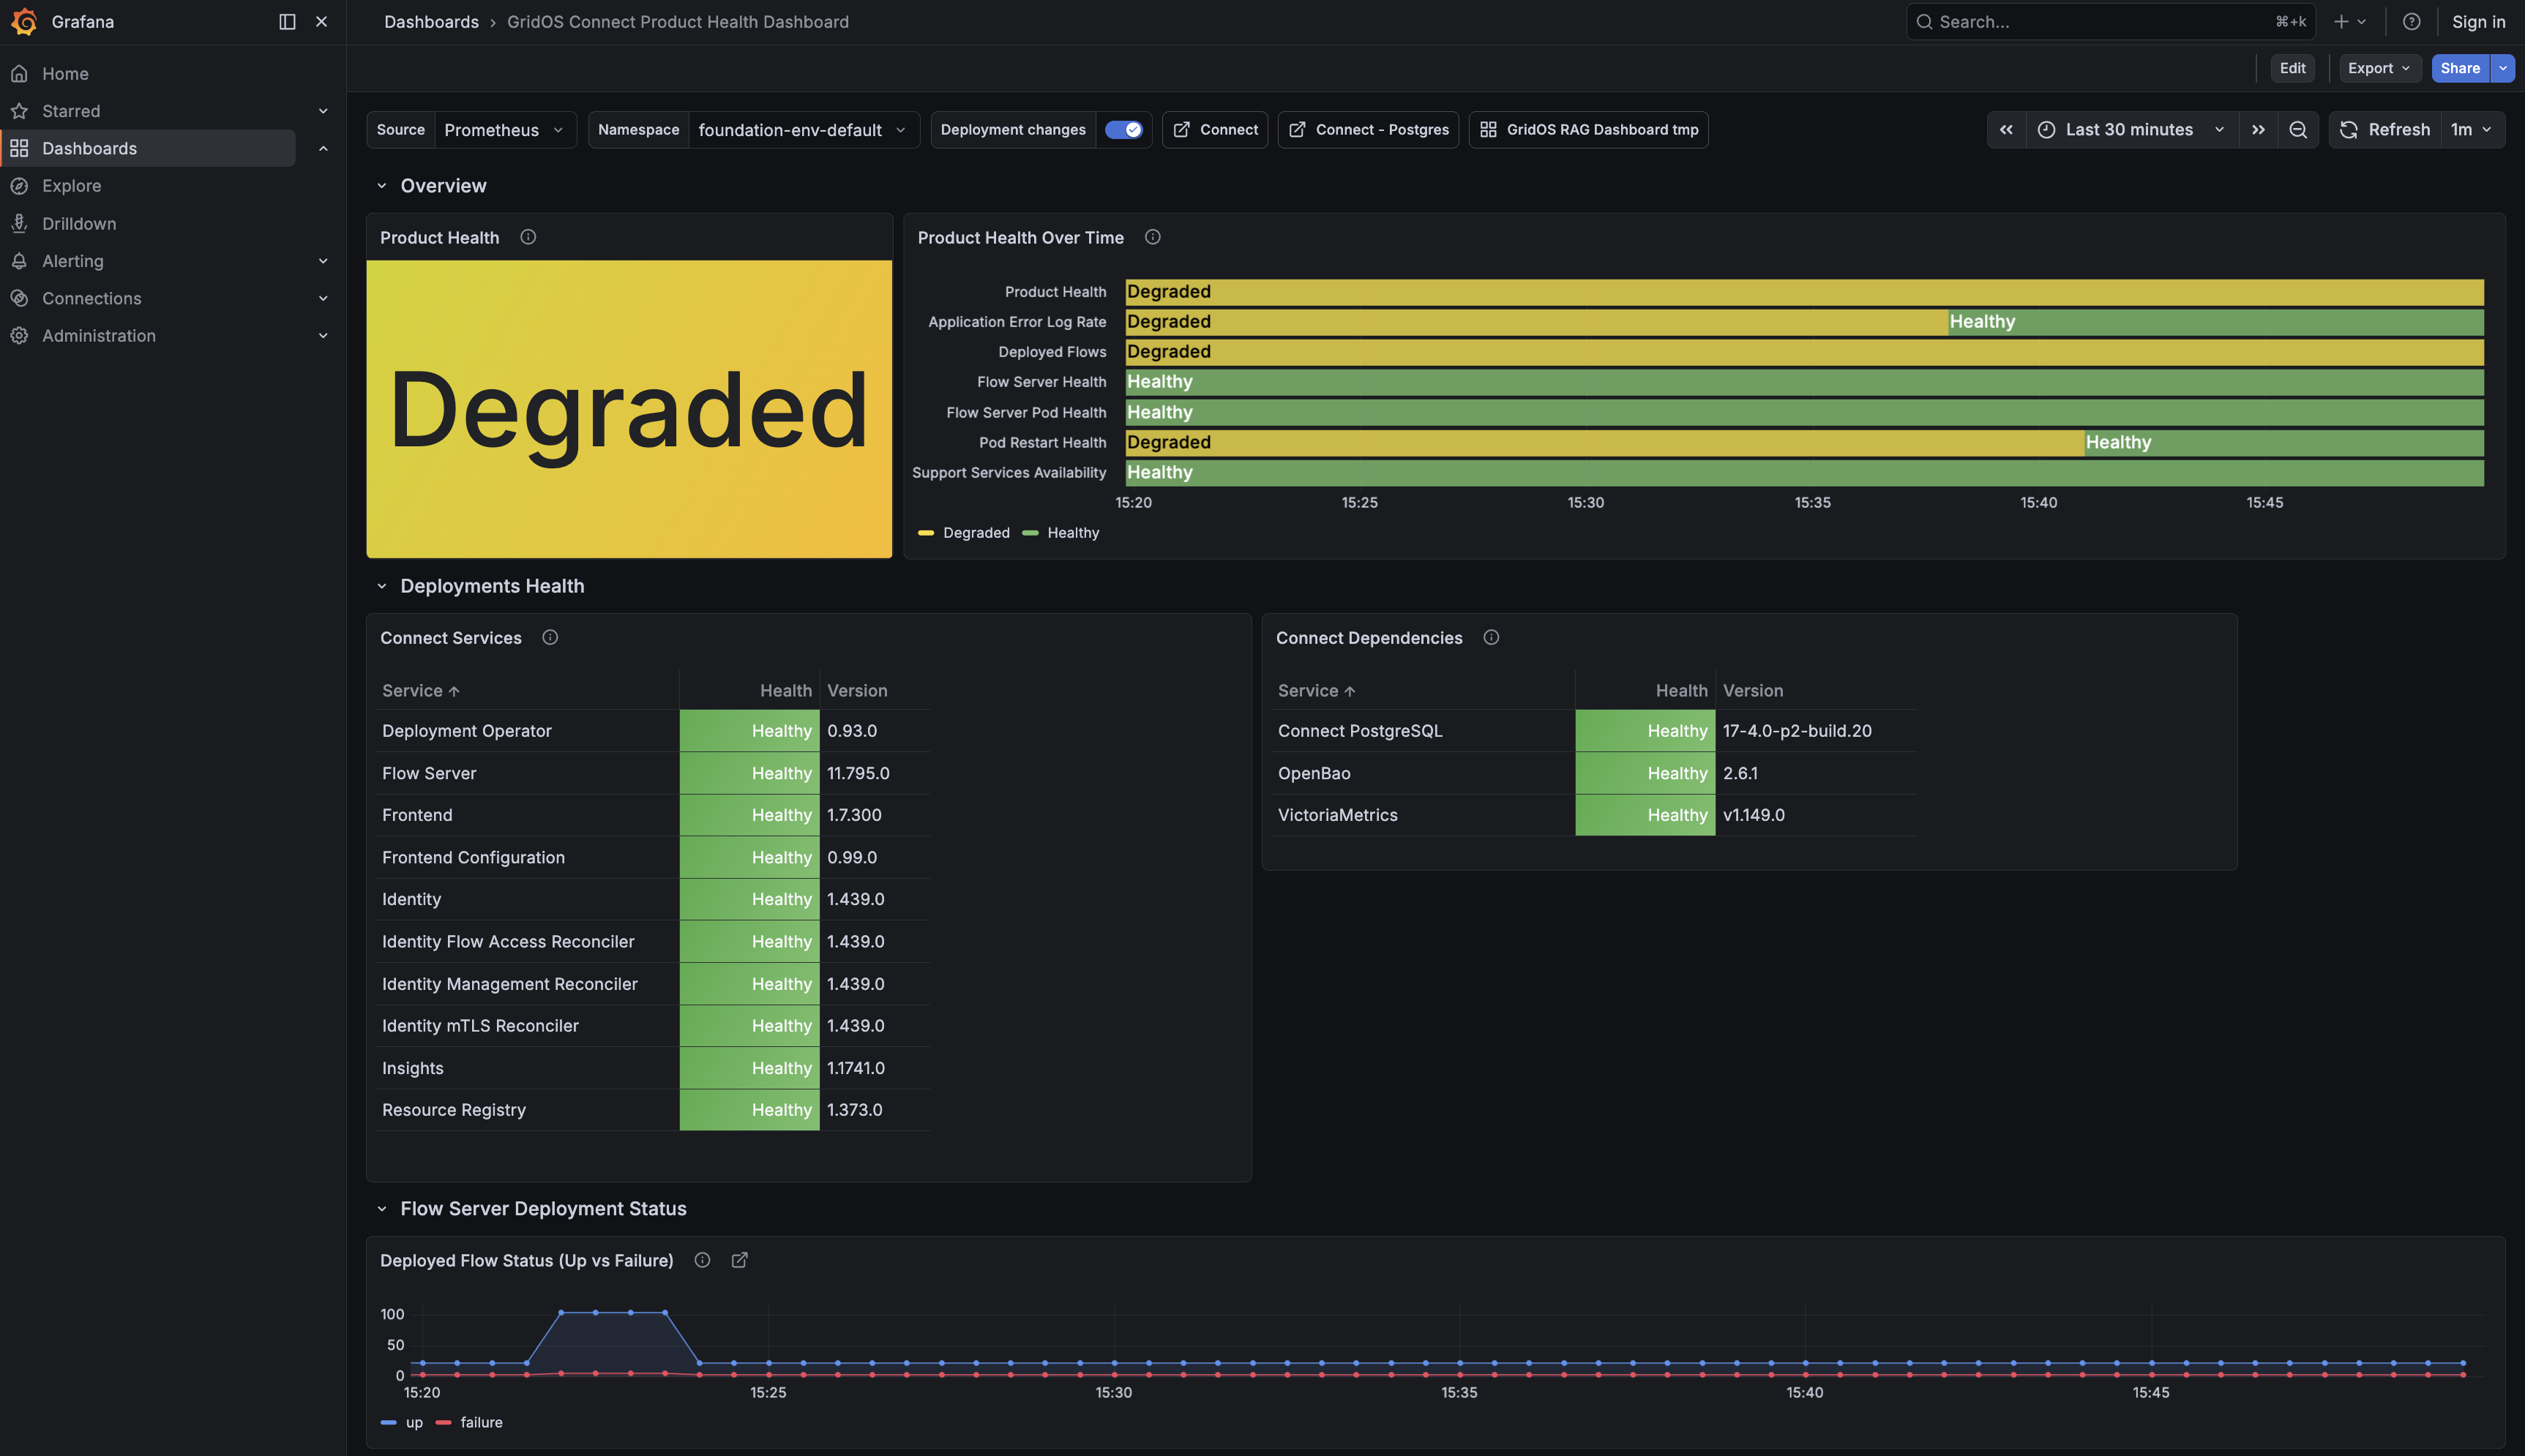
Task: Click the Dashboards breadcrumb
Action: [431, 21]
